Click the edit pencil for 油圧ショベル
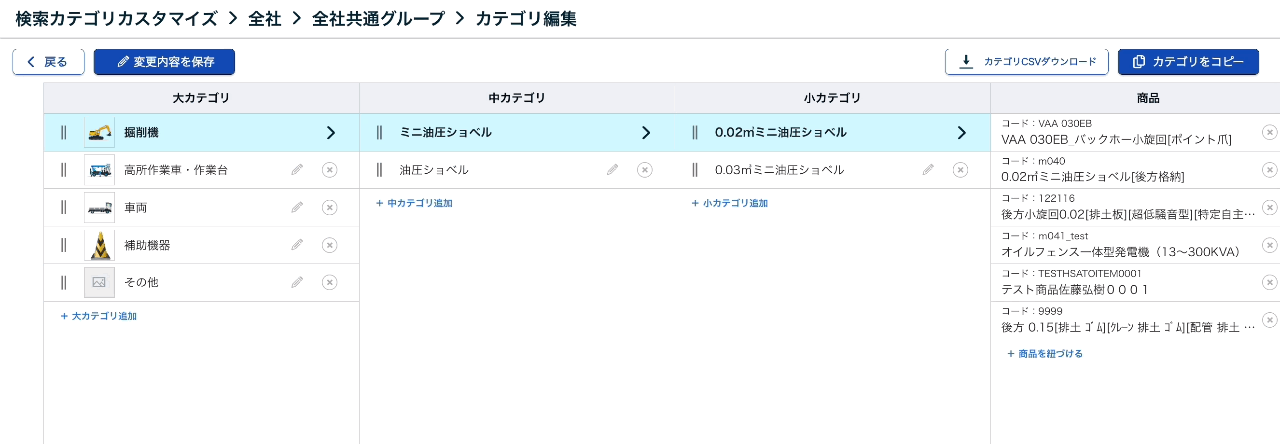The width and height of the screenshot is (1280, 444). [x=613, y=170]
